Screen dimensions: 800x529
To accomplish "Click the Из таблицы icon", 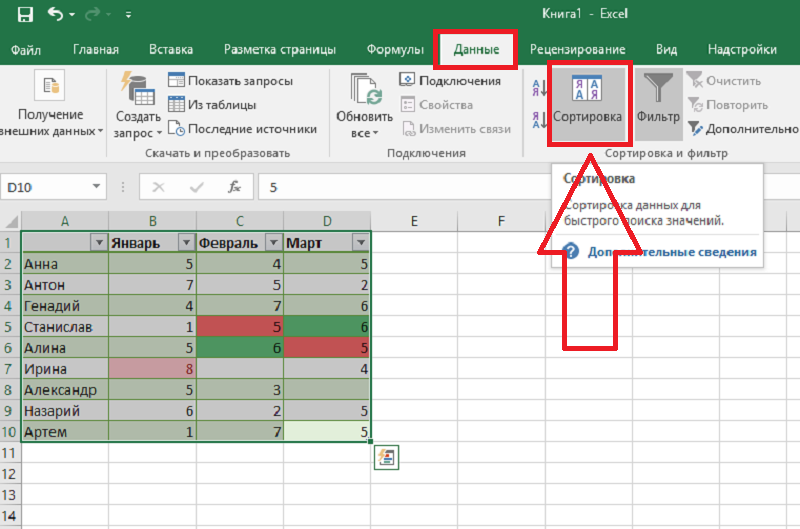I will [176, 105].
